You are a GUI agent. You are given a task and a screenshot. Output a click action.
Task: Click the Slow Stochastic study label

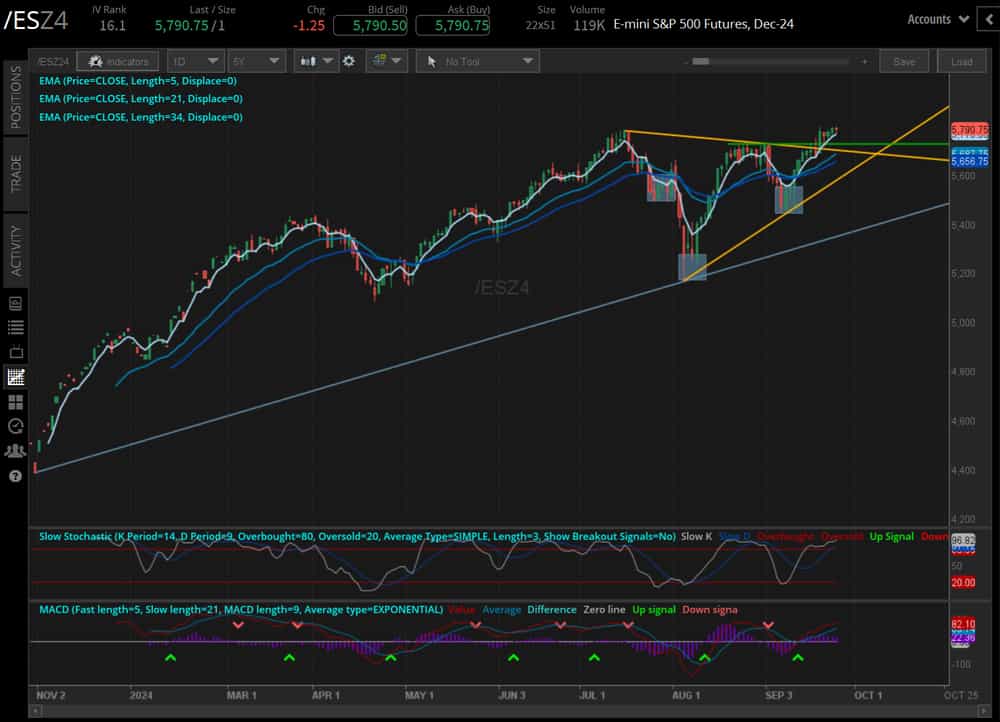[357, 536]
